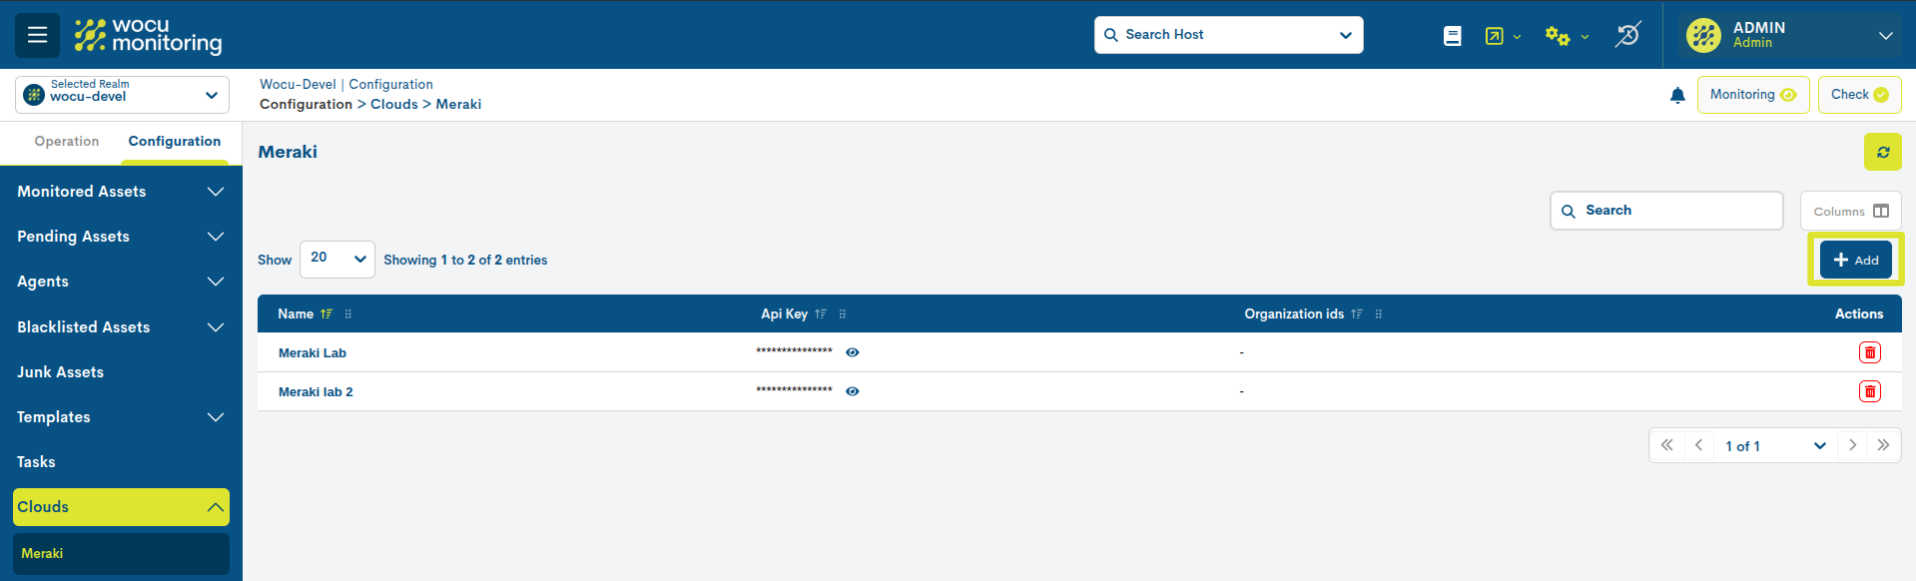Click the Add button
The image size is (1916, 581).
1855,260
